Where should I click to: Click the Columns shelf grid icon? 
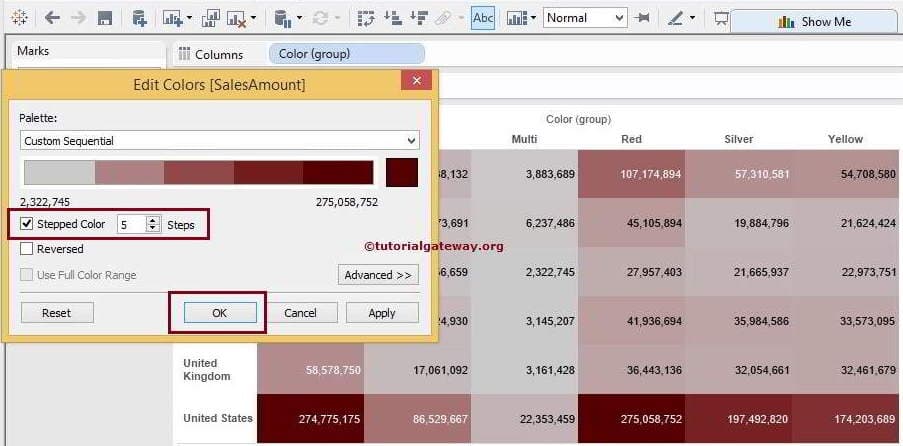pyautogui.click(x=184, y=54)
